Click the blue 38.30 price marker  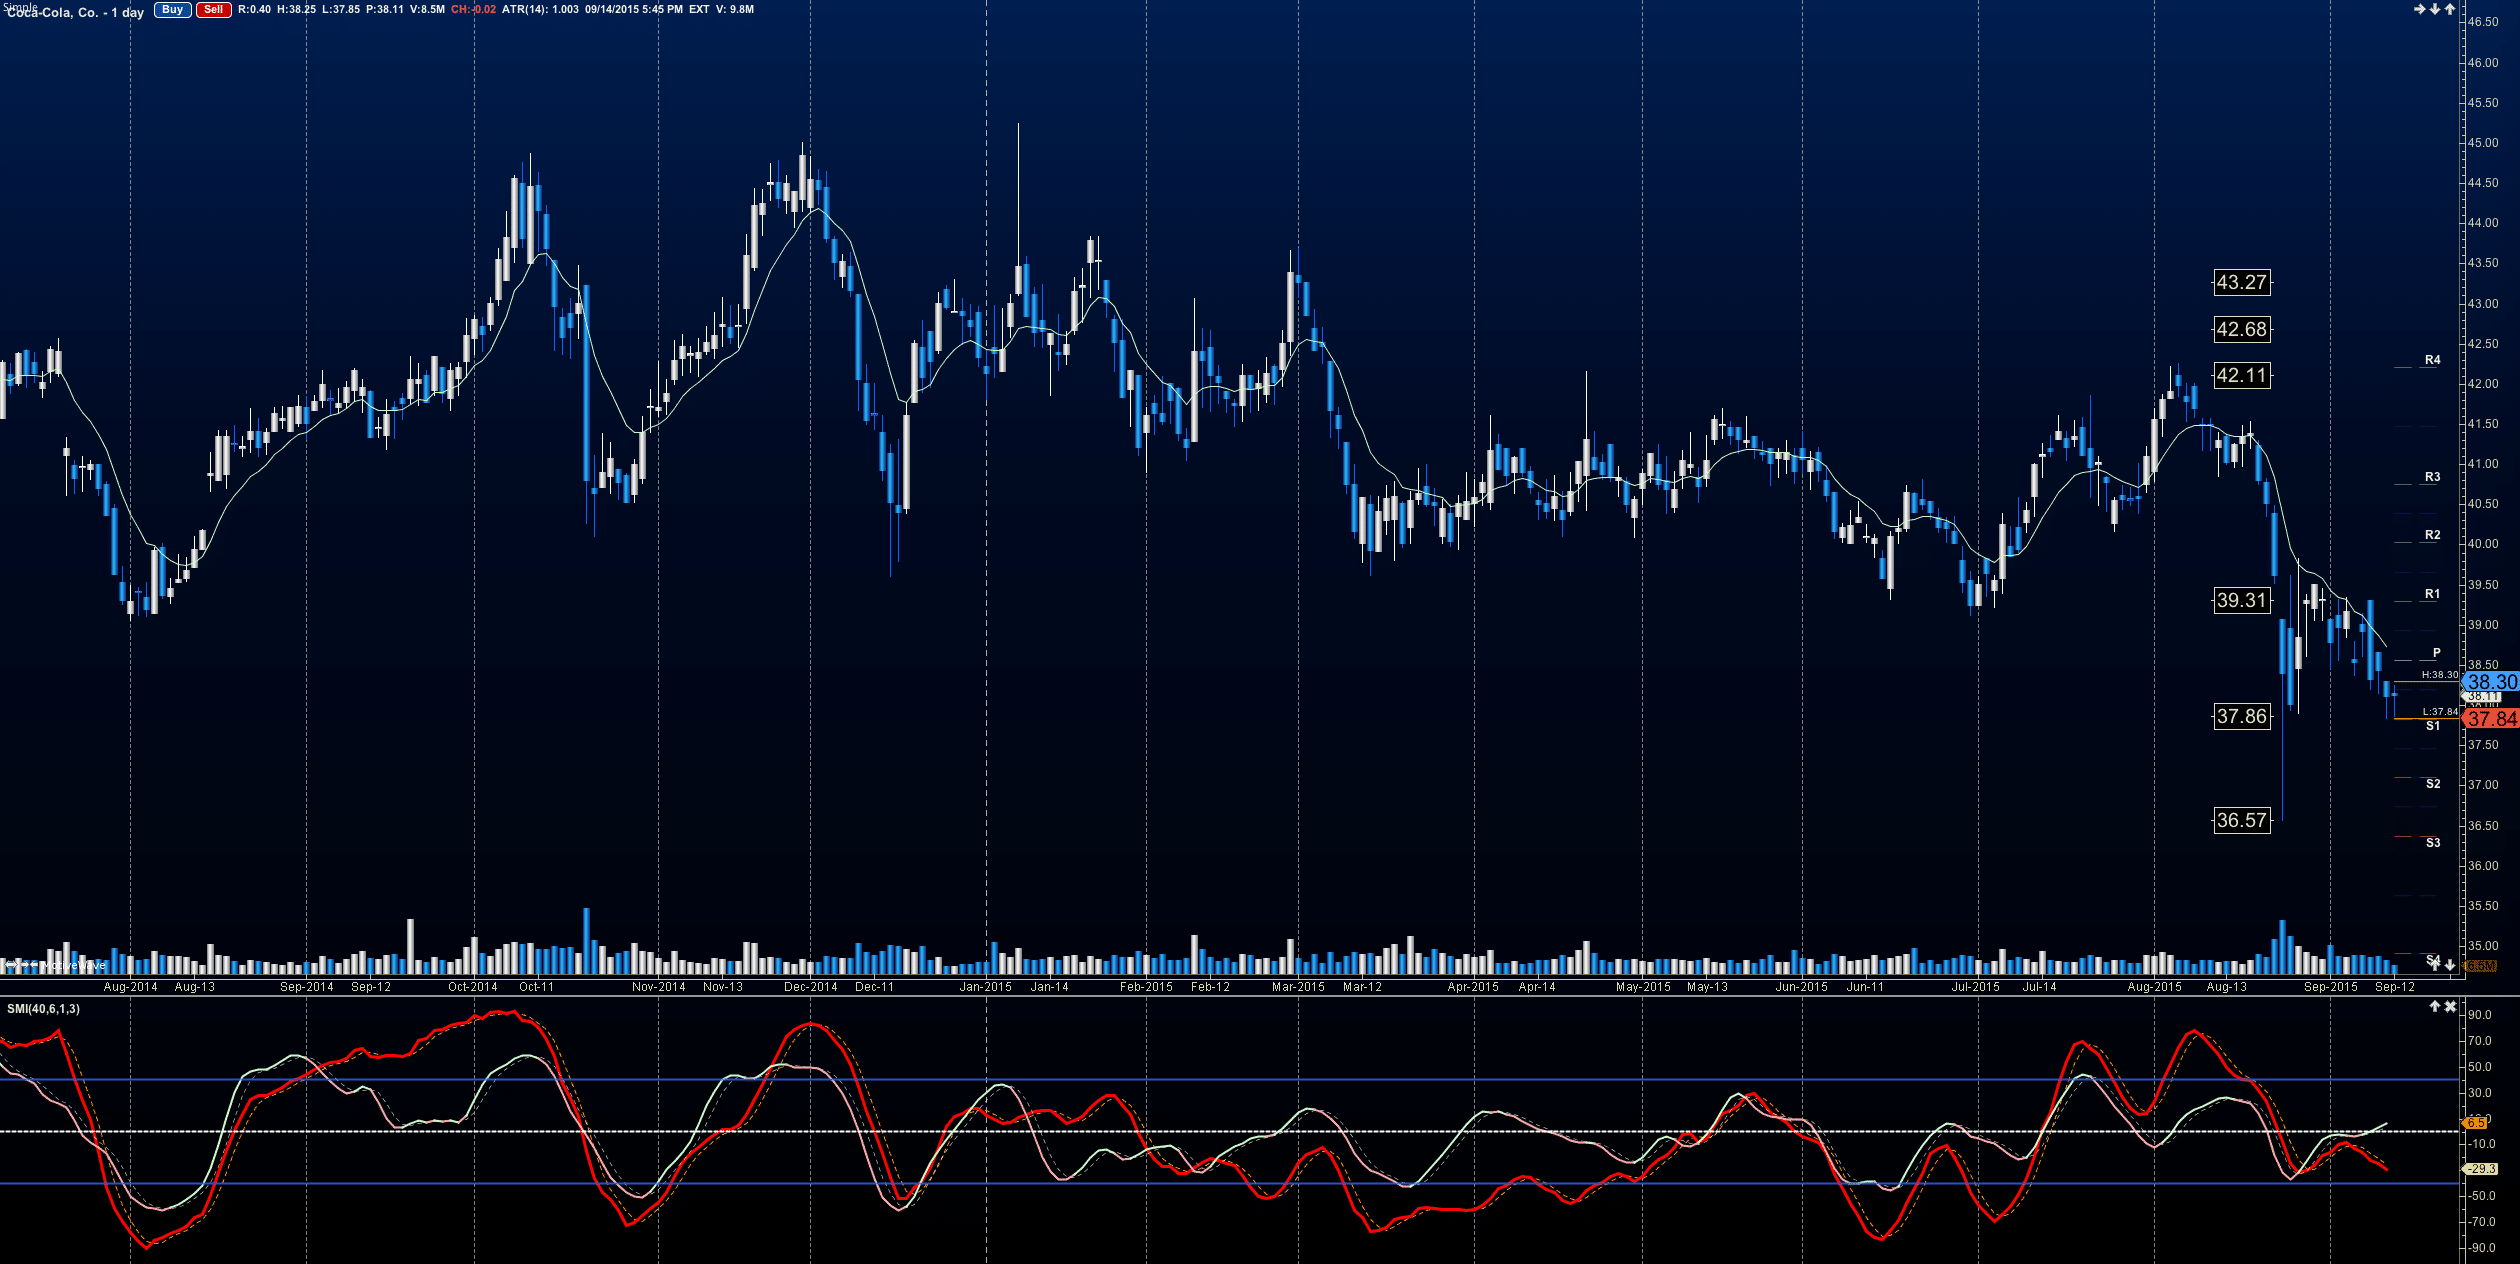pos(2491,682)
